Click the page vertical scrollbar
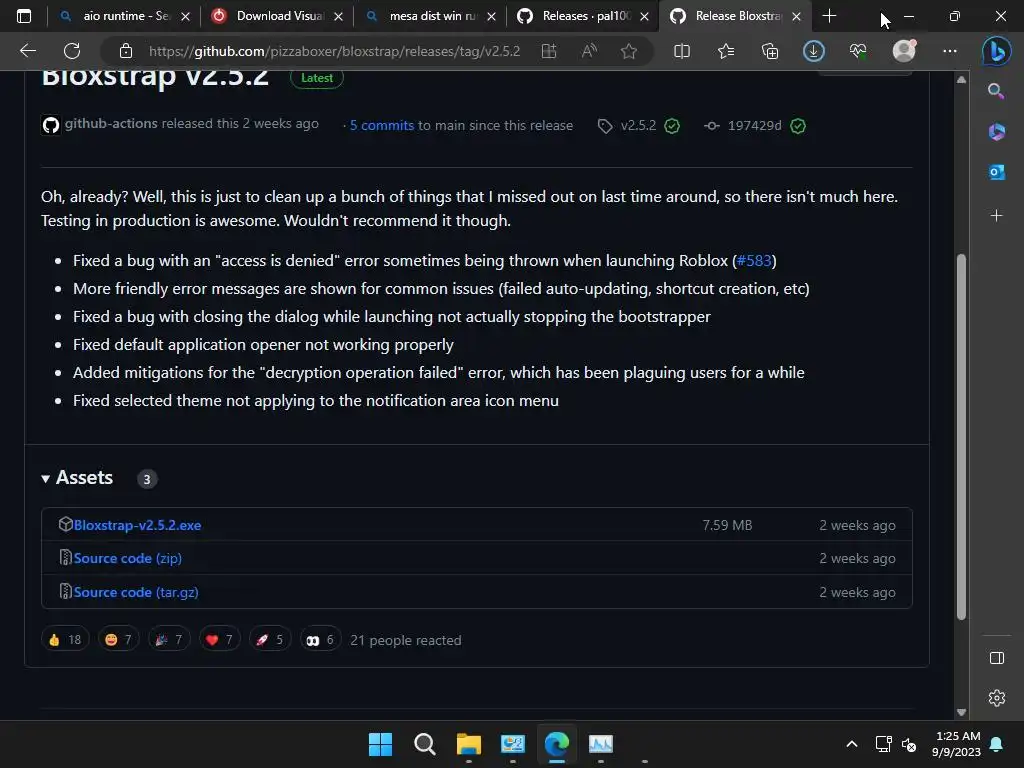Screen dimensions: 1024x768 961,436
